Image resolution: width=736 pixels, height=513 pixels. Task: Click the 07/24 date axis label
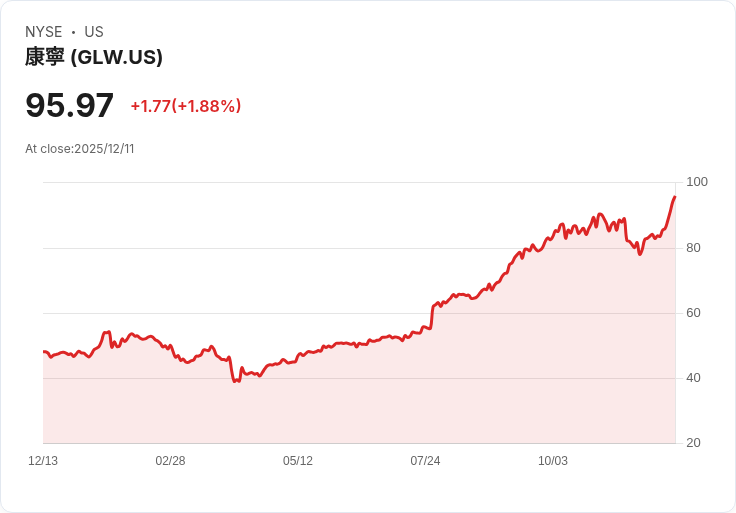click(x=425, y=461)
